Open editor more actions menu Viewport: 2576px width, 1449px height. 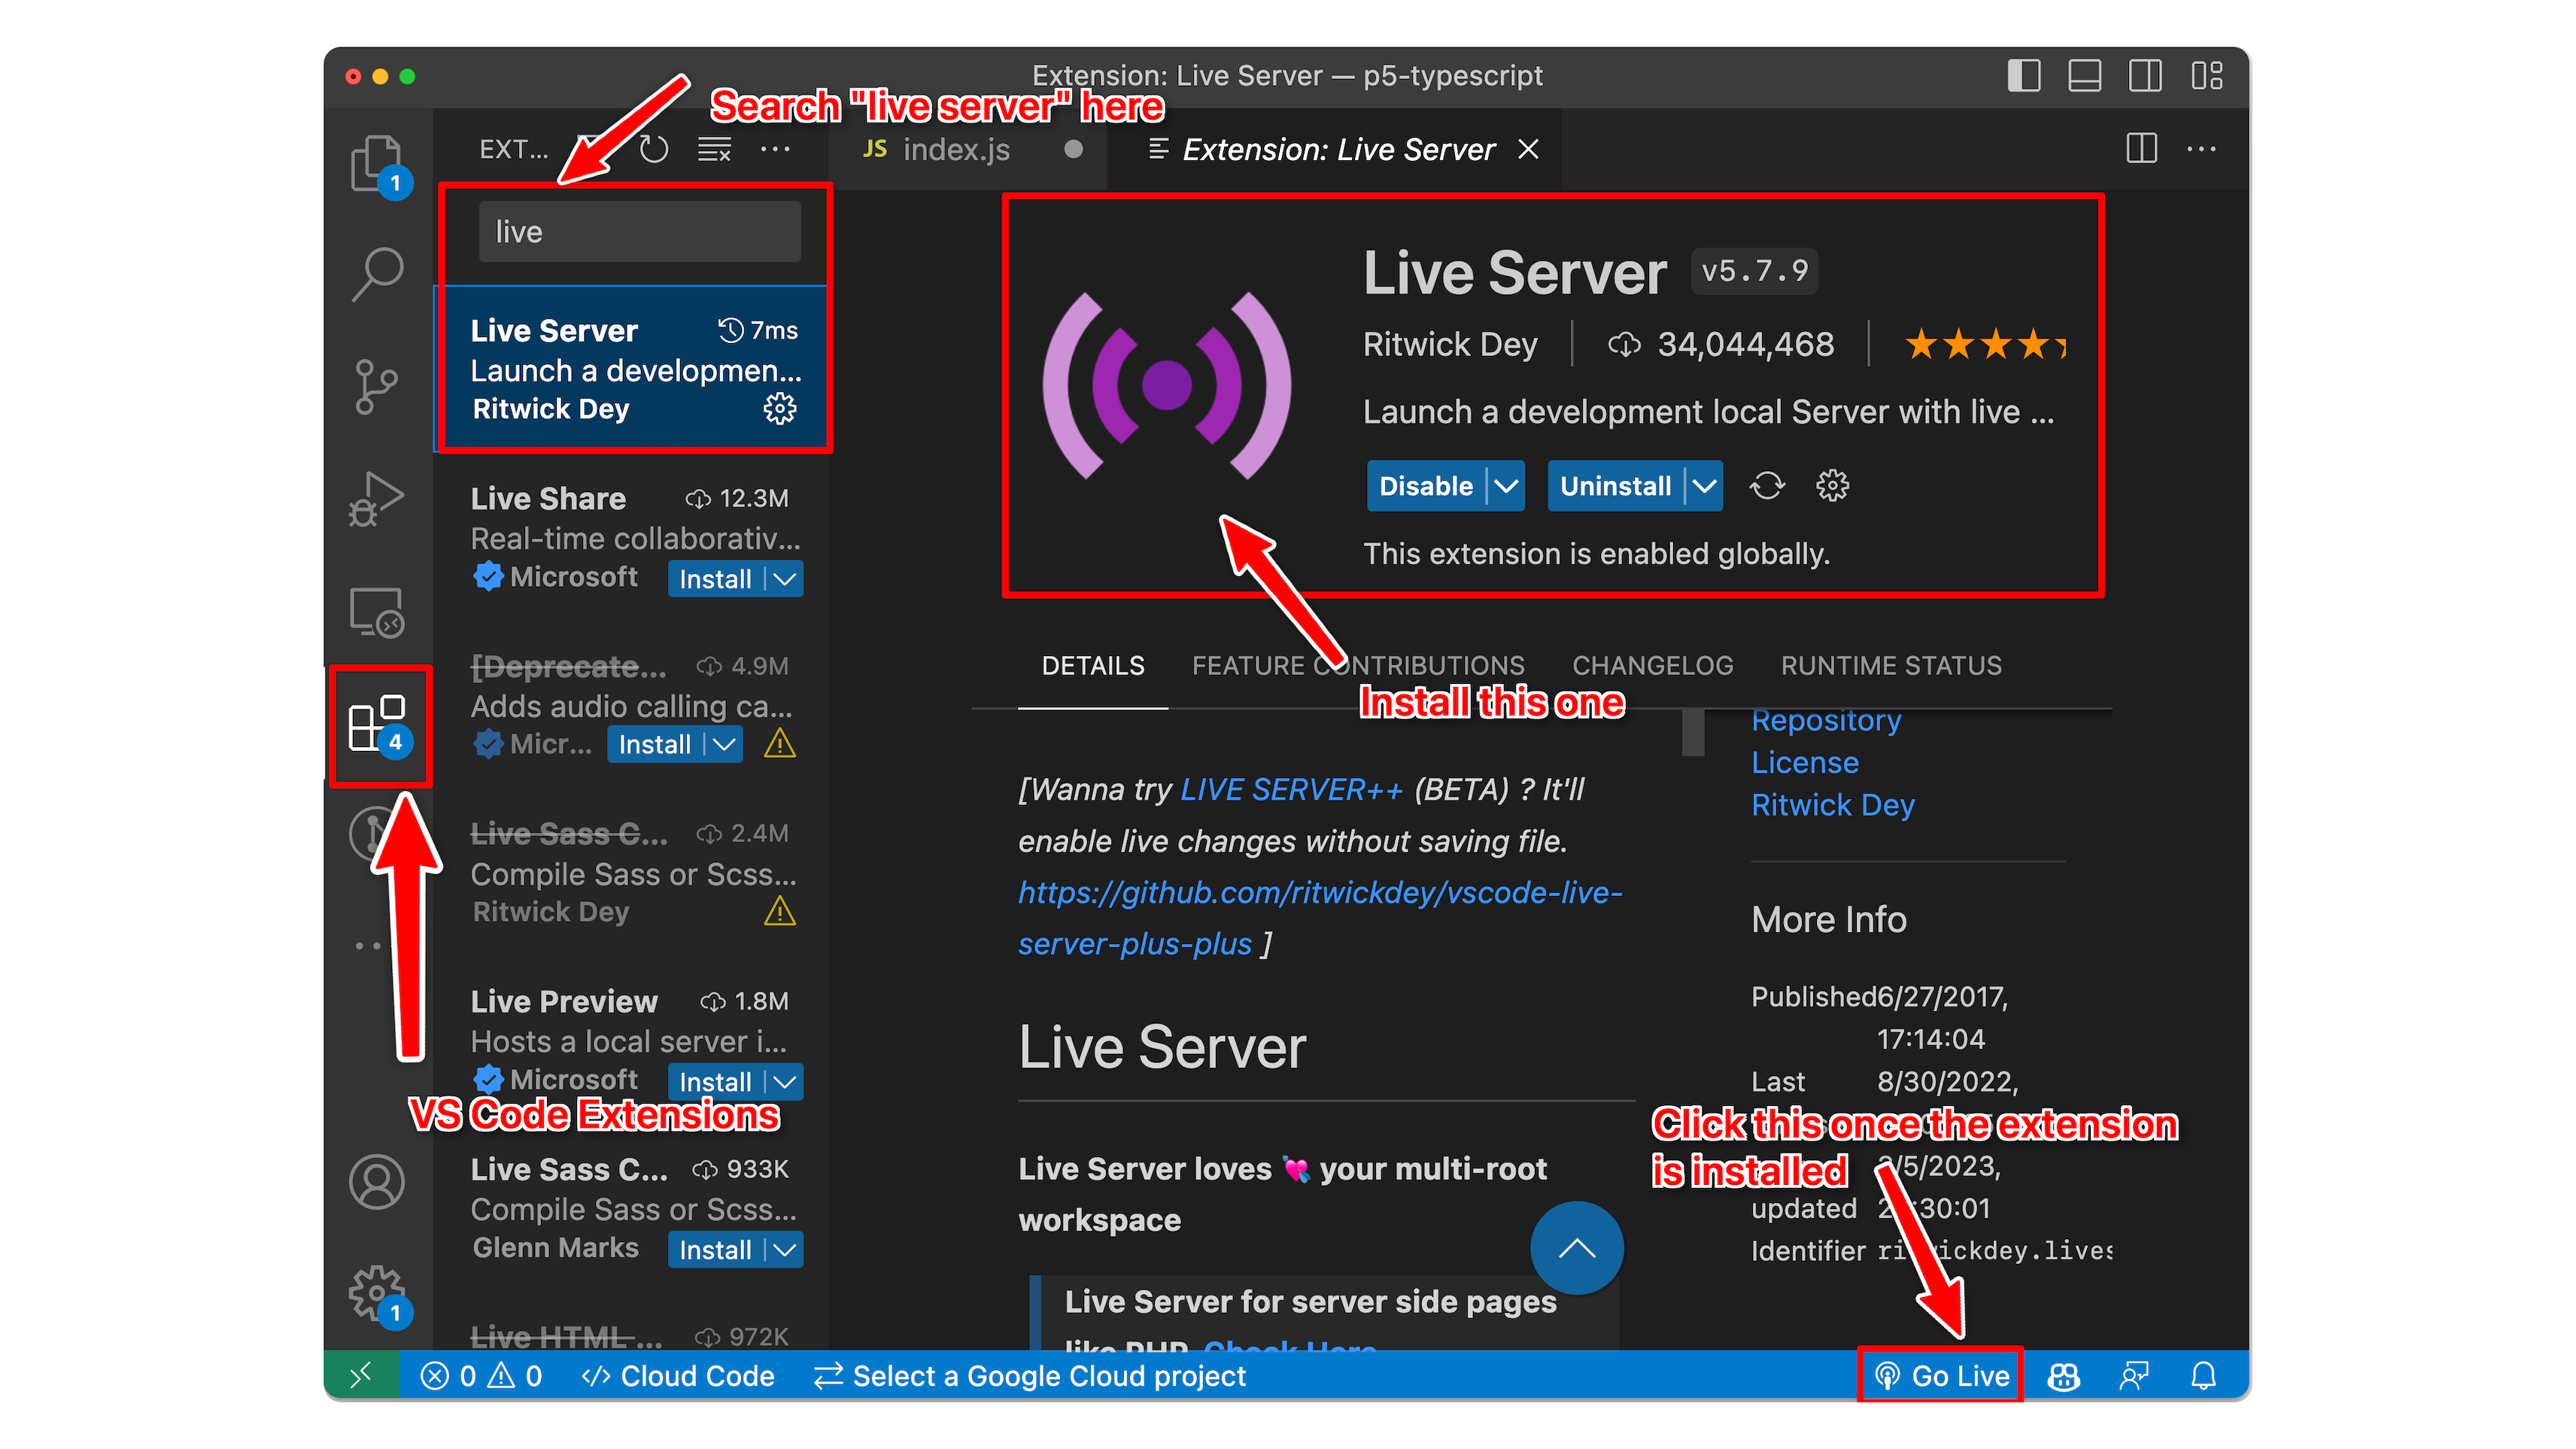2201,150
